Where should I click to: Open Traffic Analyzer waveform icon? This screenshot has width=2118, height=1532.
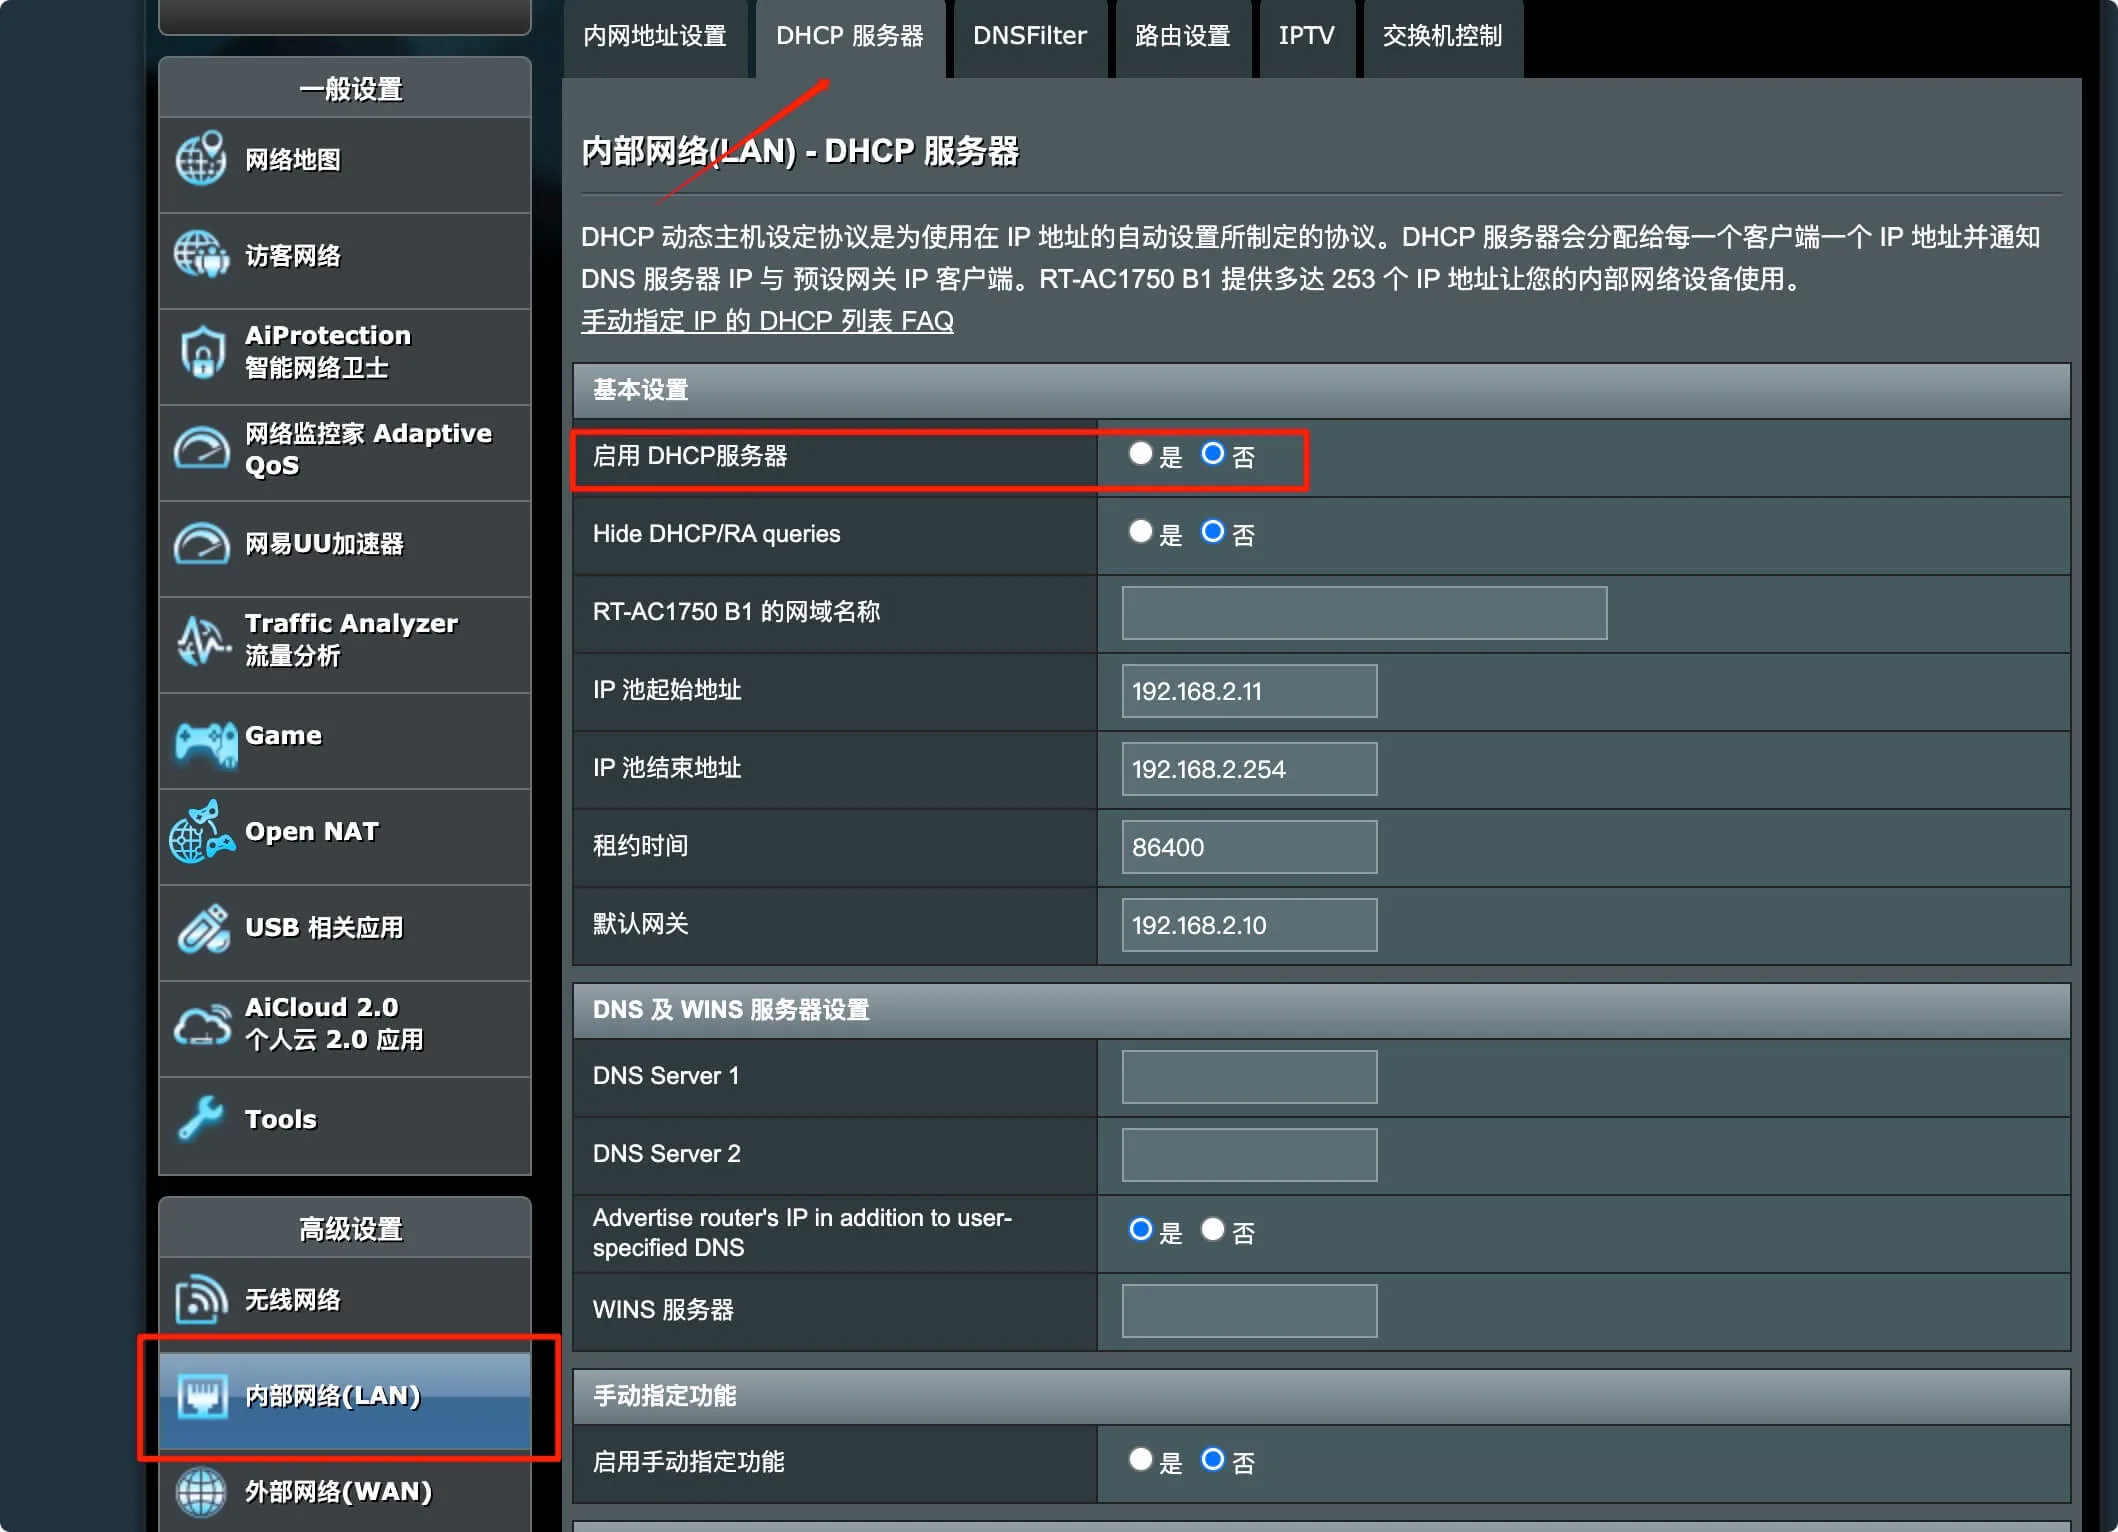(x=203, y=640)
